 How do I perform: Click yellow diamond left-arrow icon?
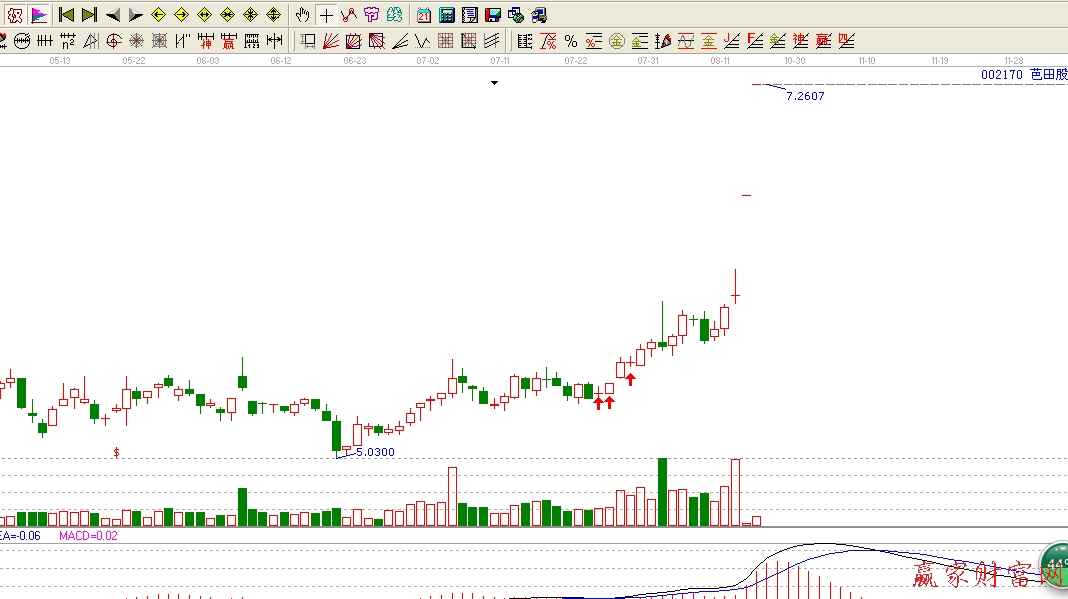158,15
